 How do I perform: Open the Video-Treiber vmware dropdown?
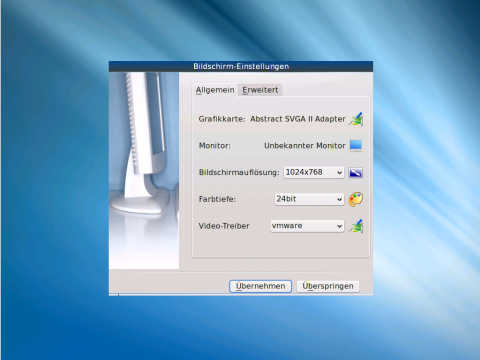pyautogui.click(x=307, y=226)
